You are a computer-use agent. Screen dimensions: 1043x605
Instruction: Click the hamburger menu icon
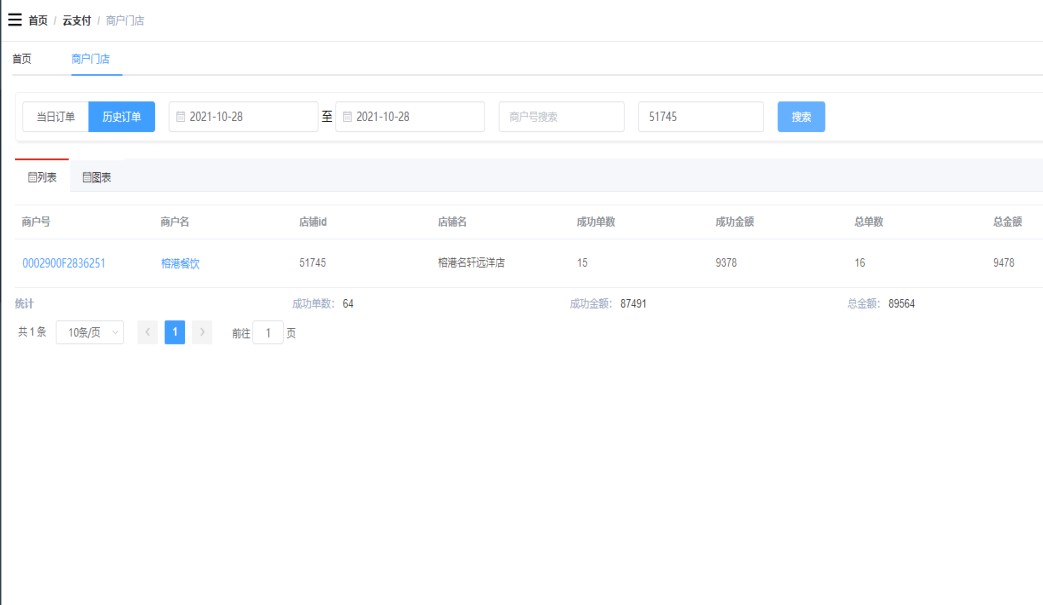click(x=15, y=20)
